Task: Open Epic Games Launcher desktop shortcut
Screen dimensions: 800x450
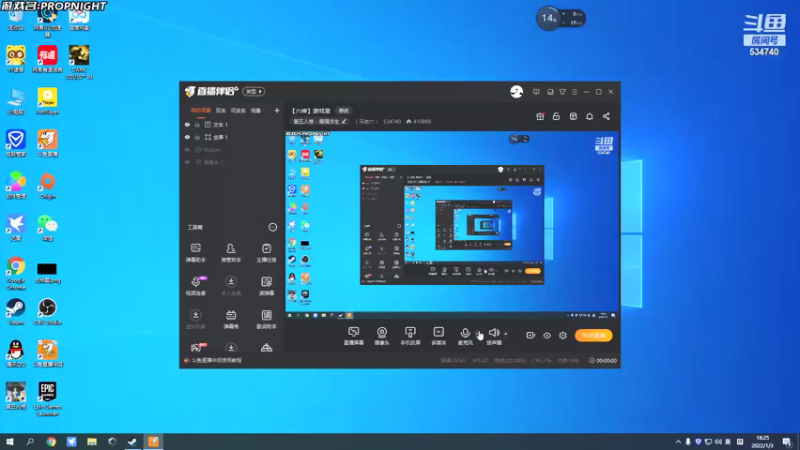Action: 47,399
